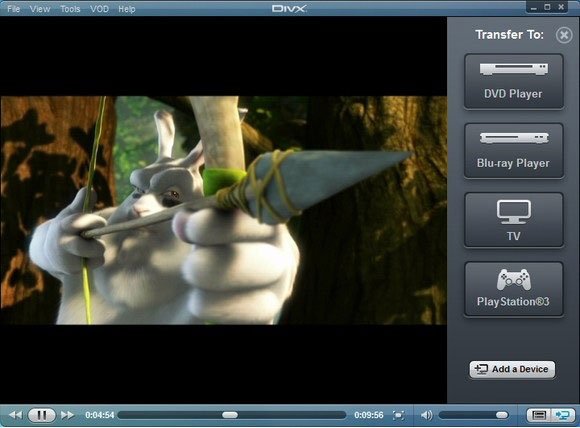Open the Help menu
Viewport: 580px width, 428px height.
pos(127,9)
